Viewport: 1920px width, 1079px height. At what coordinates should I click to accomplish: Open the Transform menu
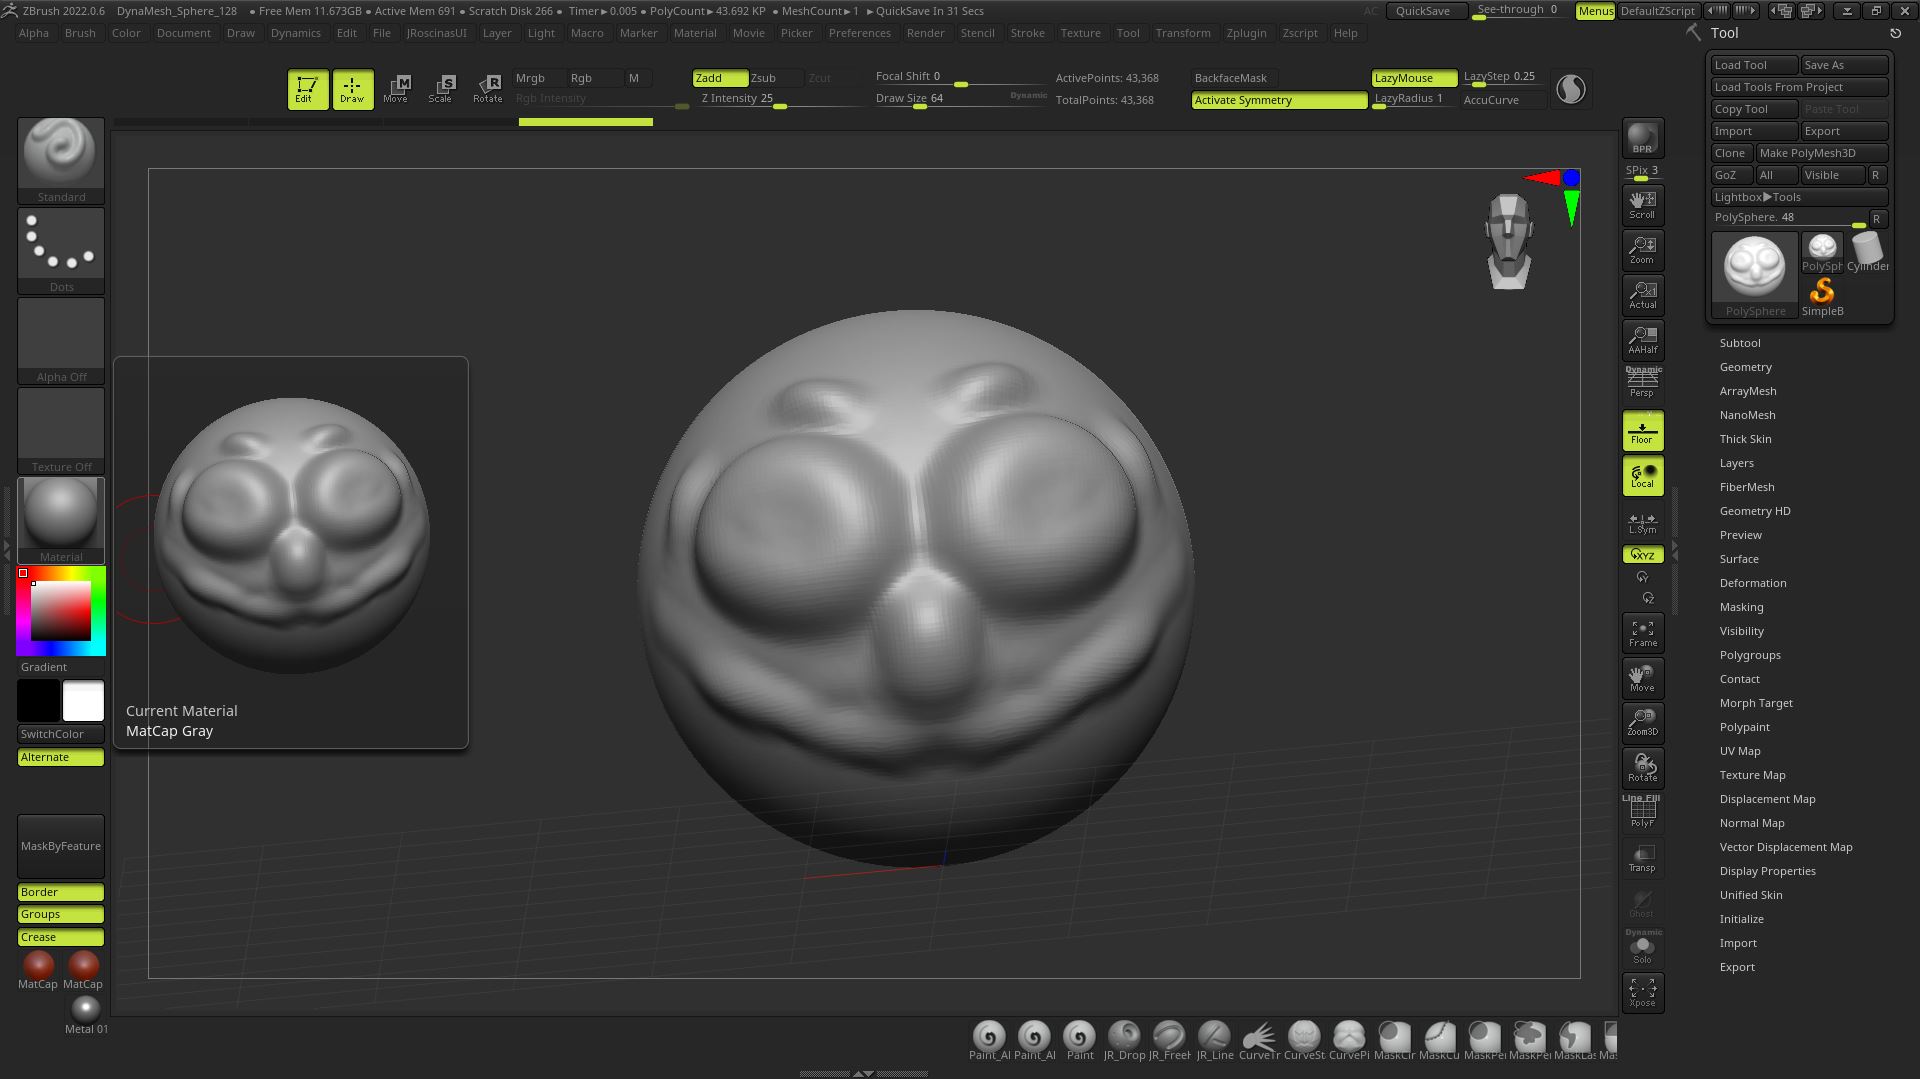pos(1182,33)
